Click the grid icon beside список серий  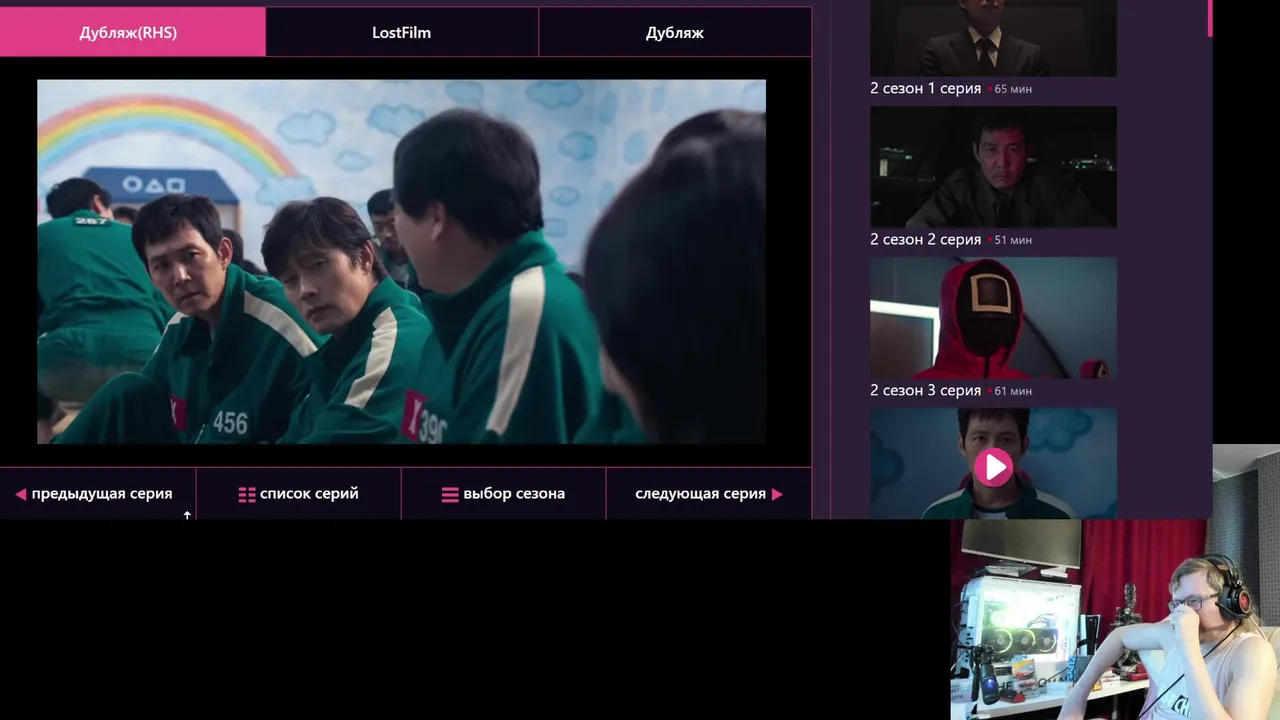click(247, 494)
